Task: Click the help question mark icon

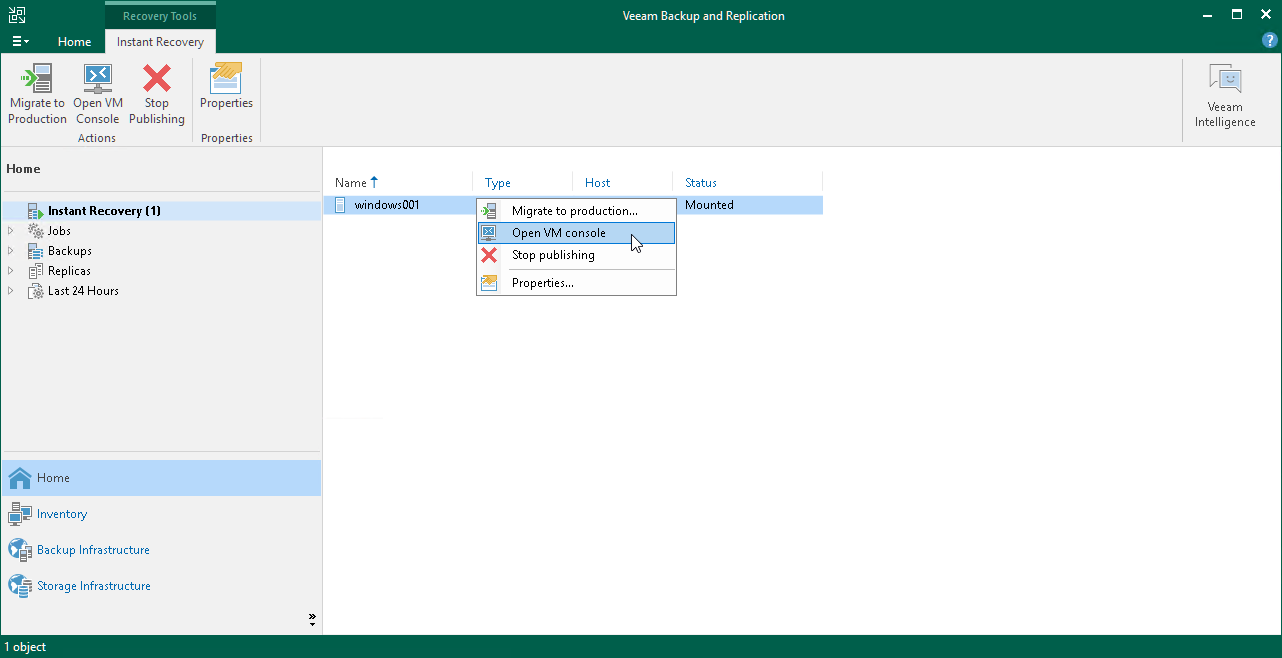Action: pyautogui.click(x=1269, y=40)
